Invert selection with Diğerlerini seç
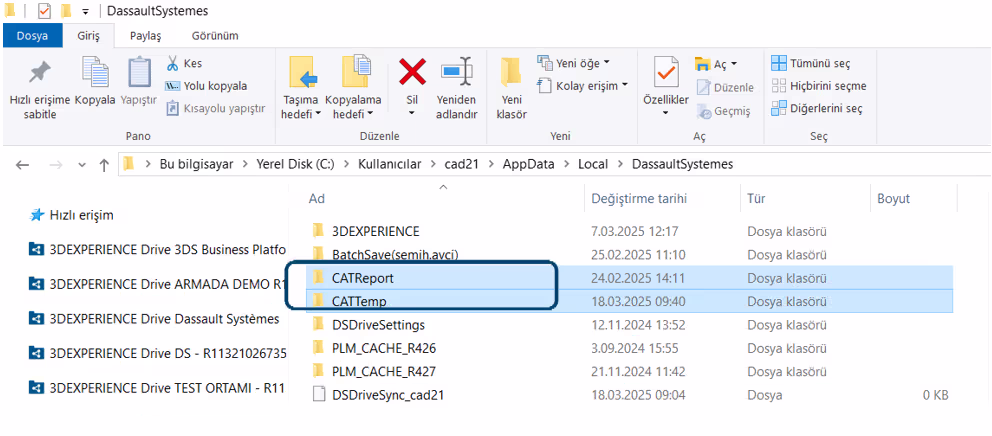 (817, 108)
